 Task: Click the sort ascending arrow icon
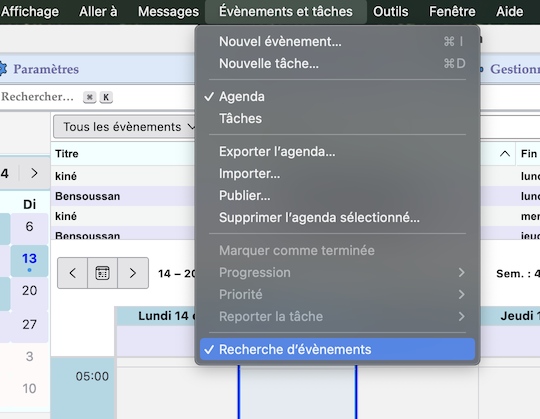tap(505, 154)
